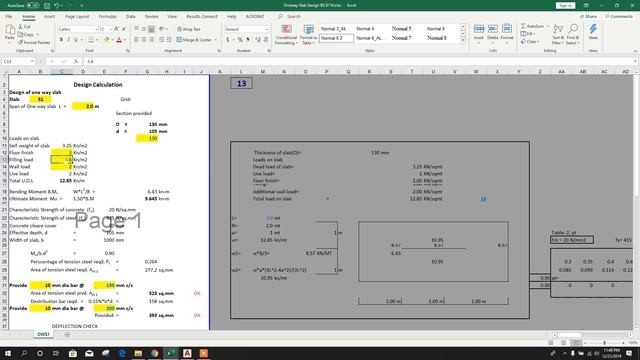Click the Cut scissors icon
This screenshot has width=640, height=360.
20,27
